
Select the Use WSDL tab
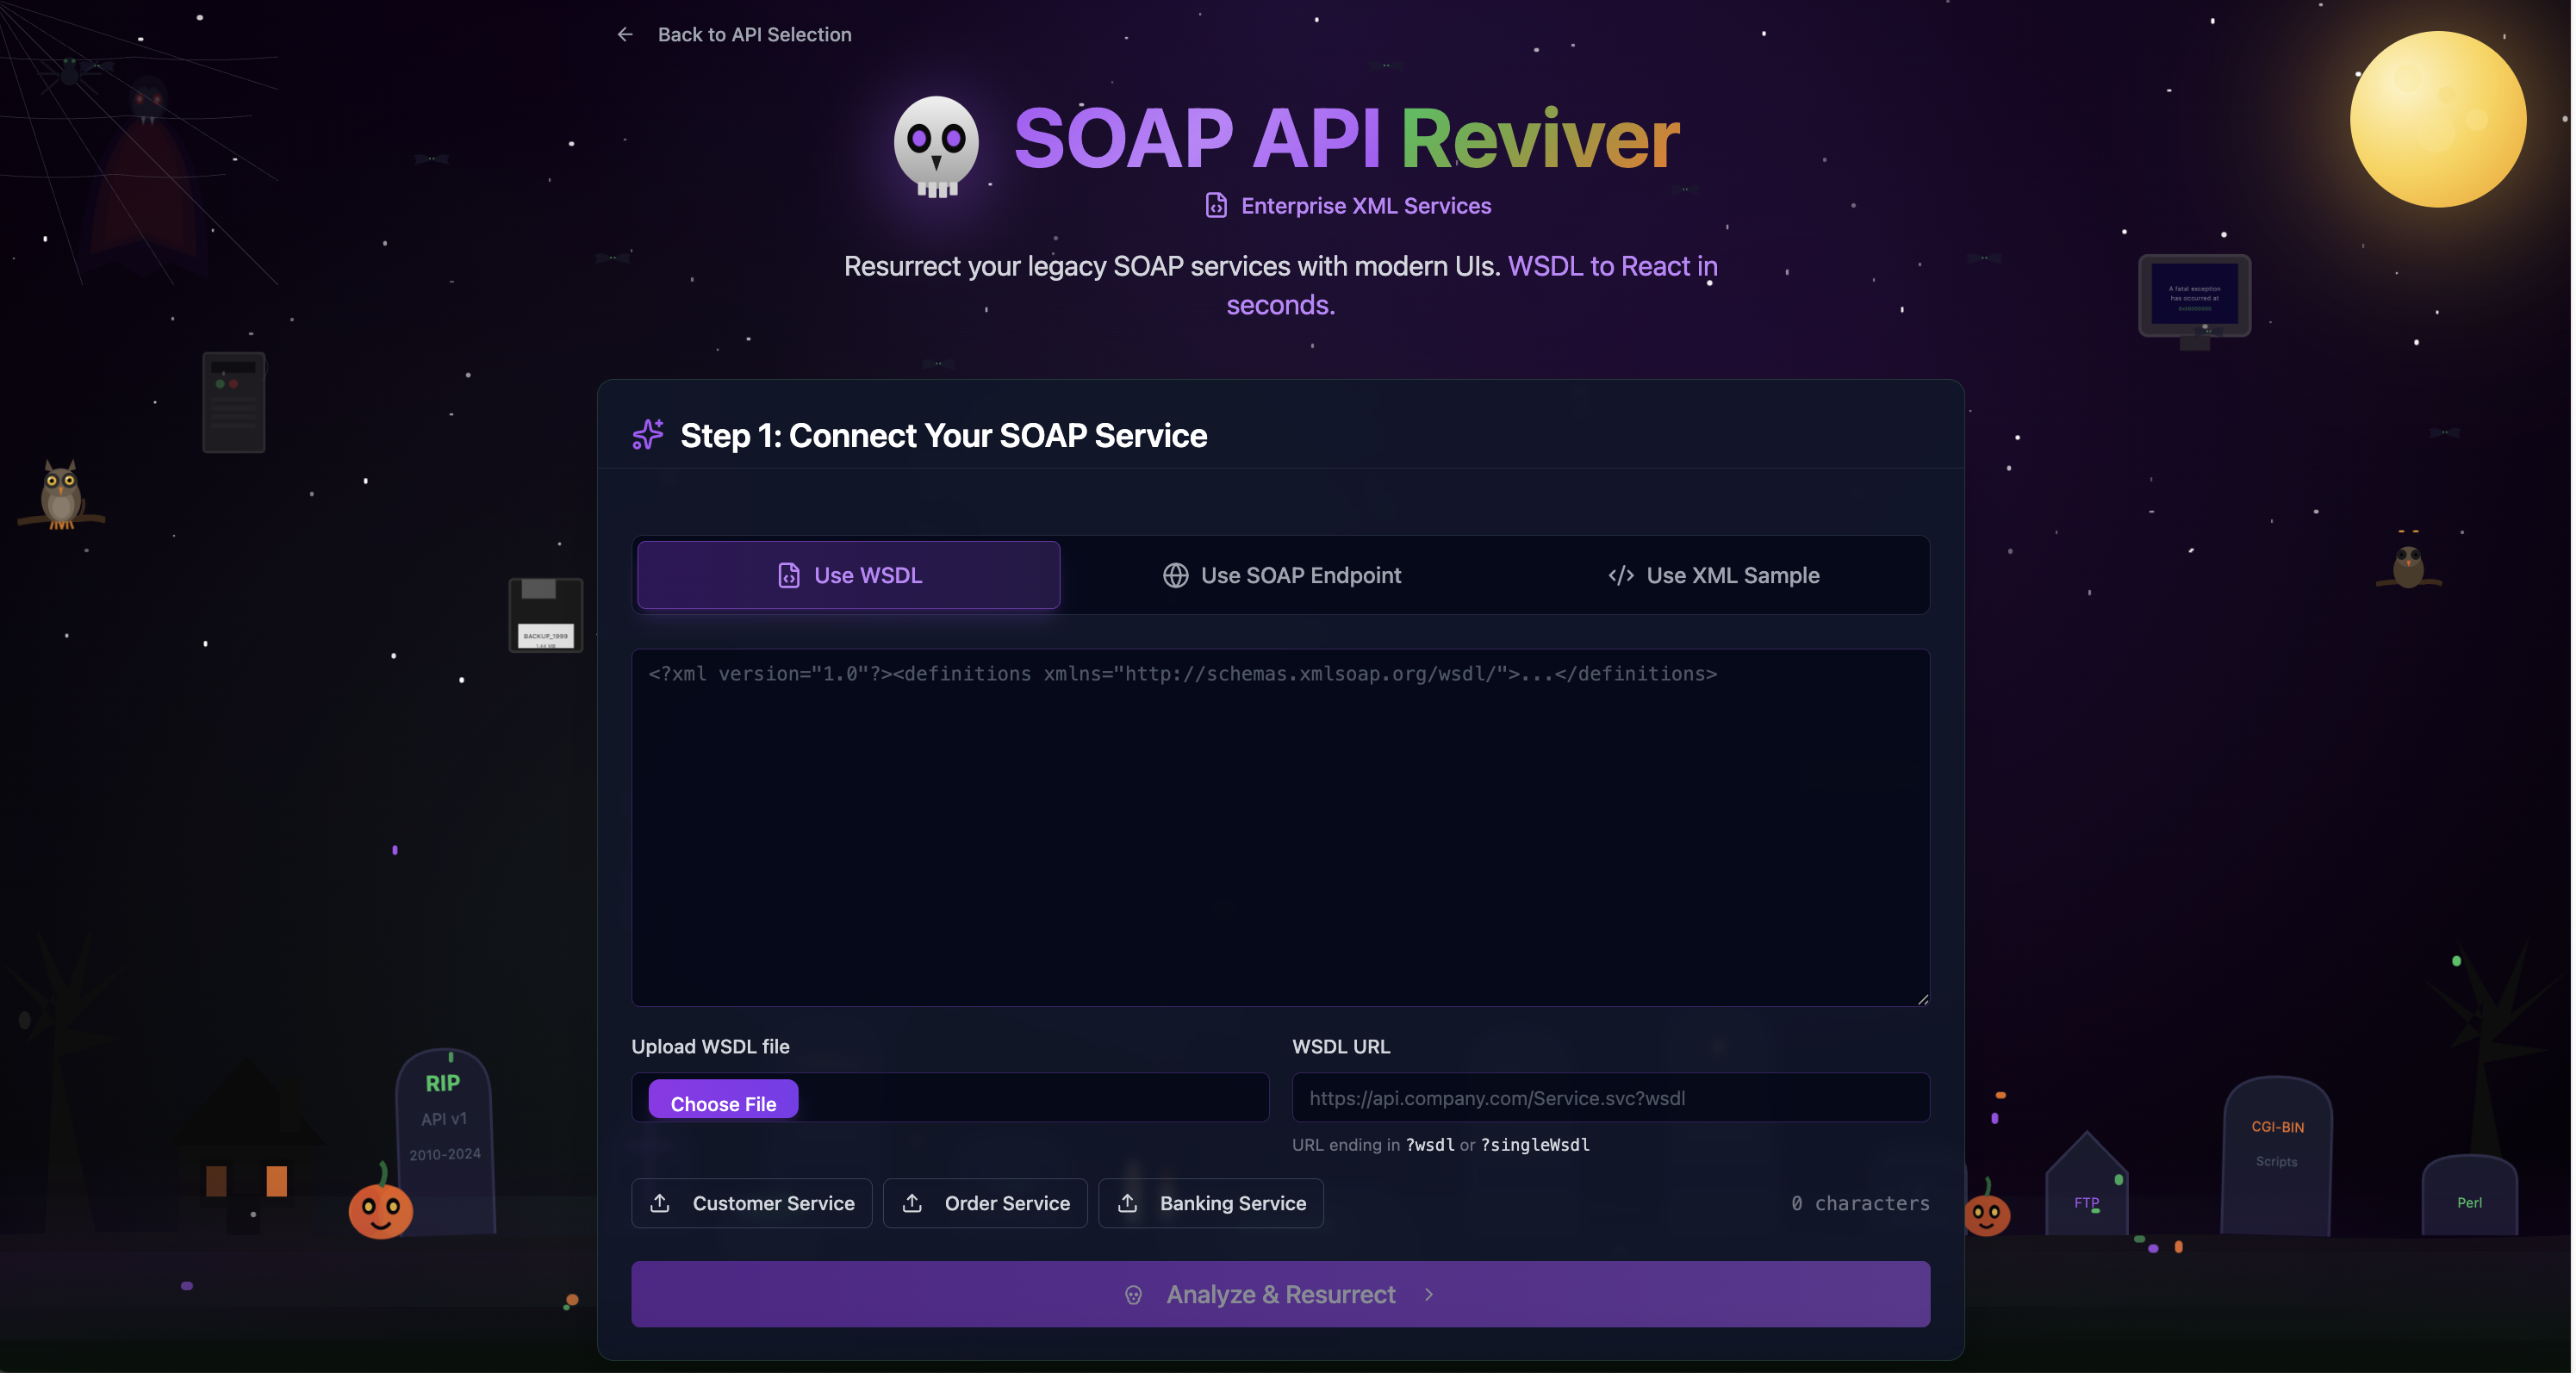pyautogui.click(x=849, y=576)
